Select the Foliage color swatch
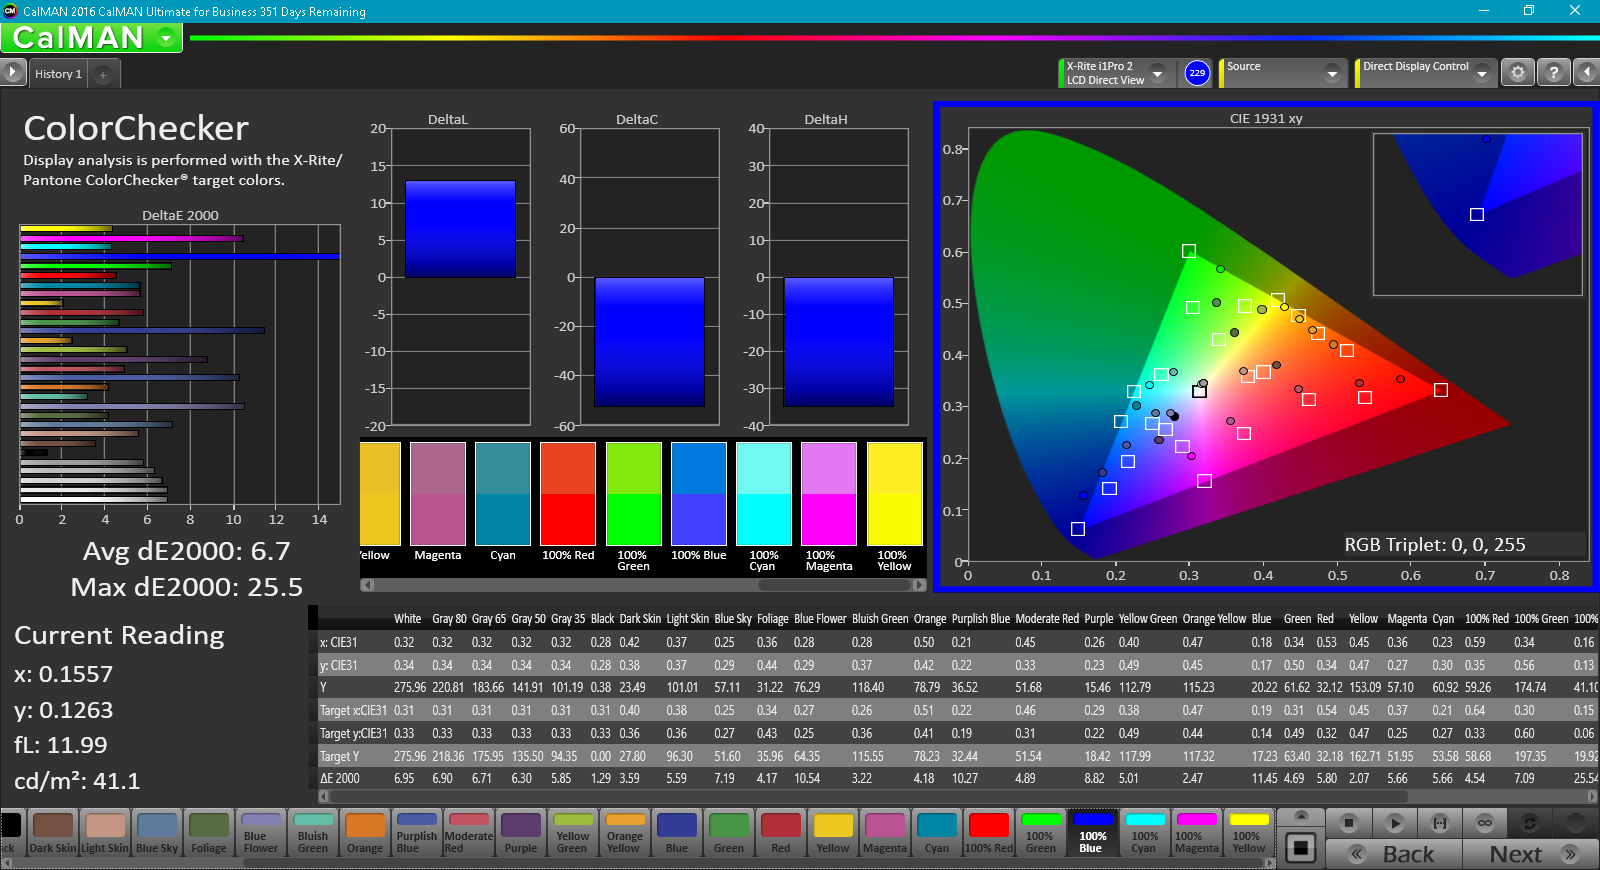This screenshot has height=870, width=1600. coord(209,833)
